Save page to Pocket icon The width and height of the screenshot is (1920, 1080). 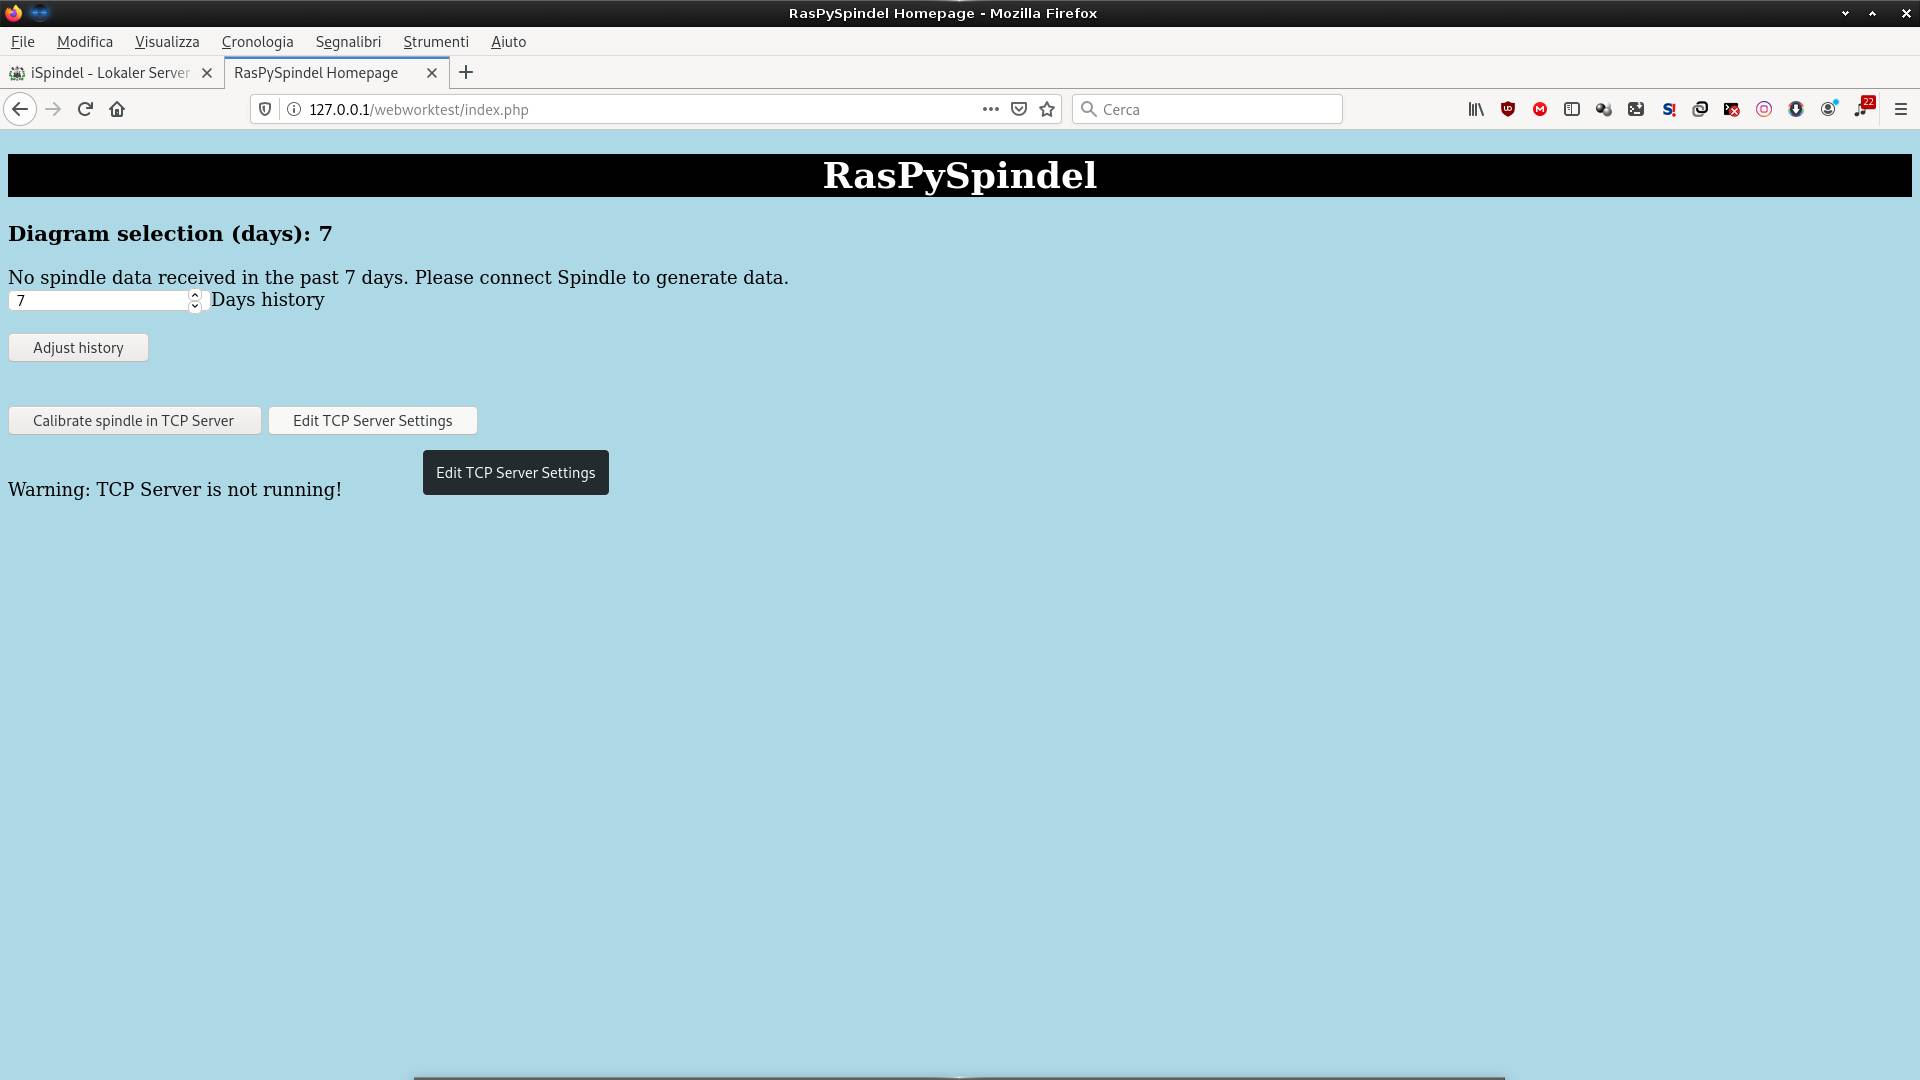pos(1019,110)
